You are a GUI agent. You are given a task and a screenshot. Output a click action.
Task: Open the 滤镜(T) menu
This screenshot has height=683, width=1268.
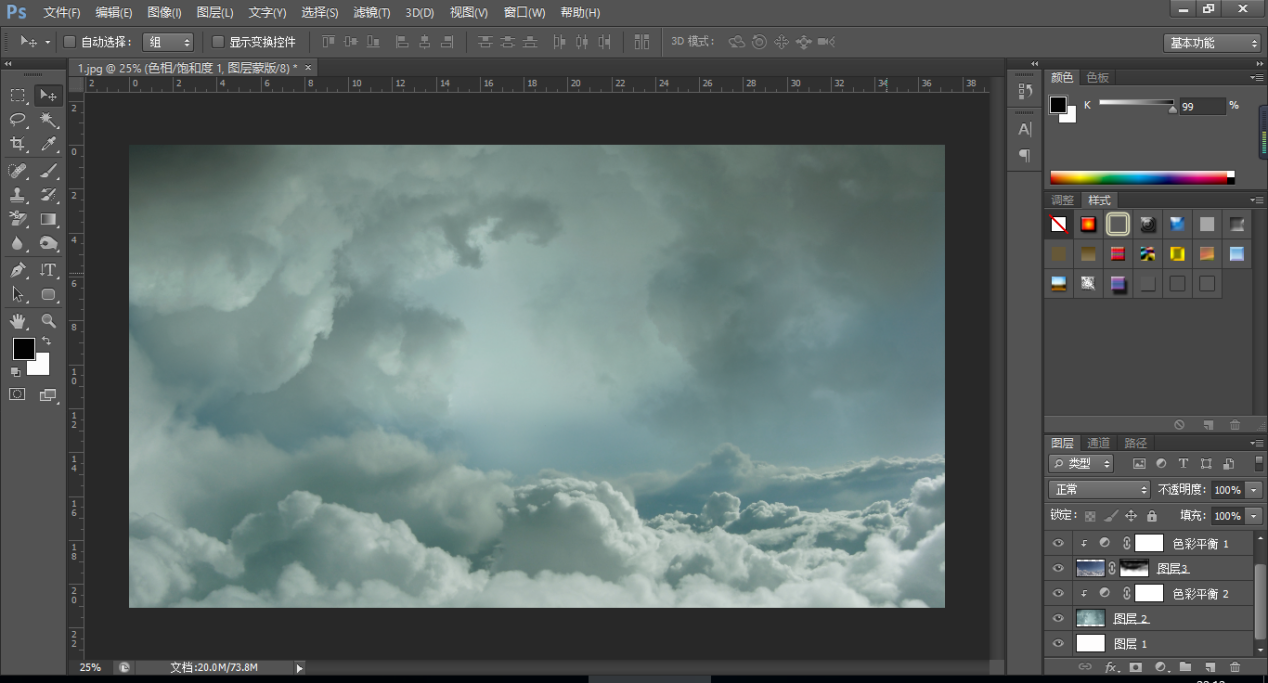point(372,13)
